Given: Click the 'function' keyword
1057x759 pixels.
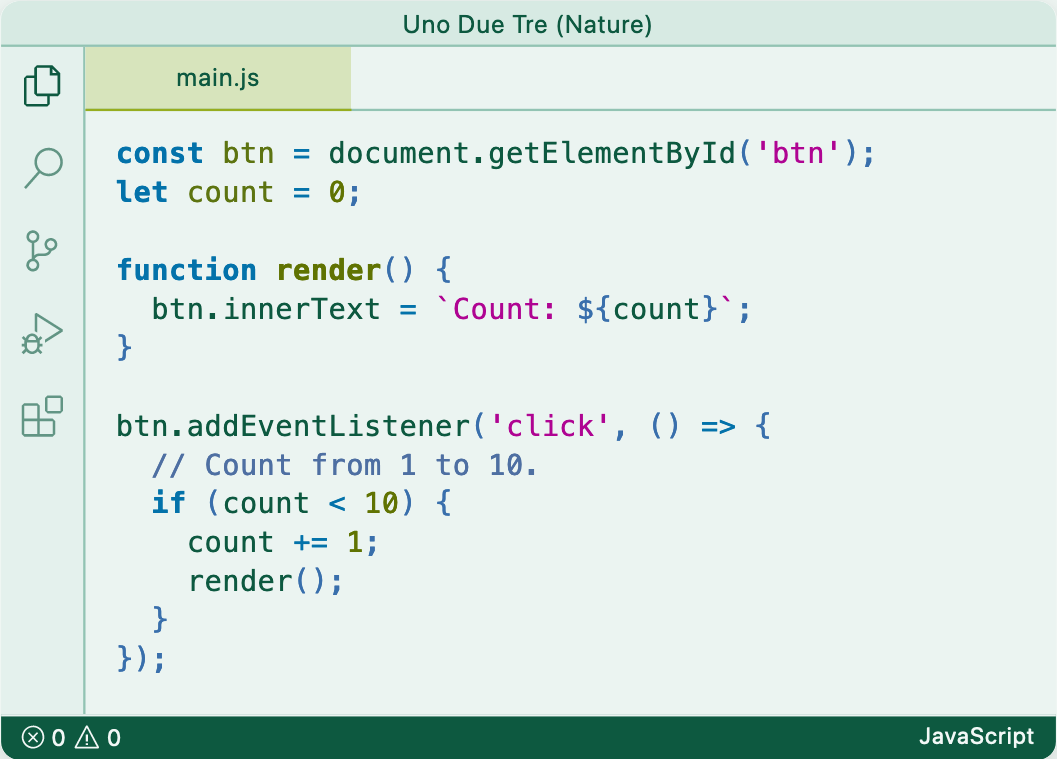Looking at the screenshot, I should tap(187, 270).
